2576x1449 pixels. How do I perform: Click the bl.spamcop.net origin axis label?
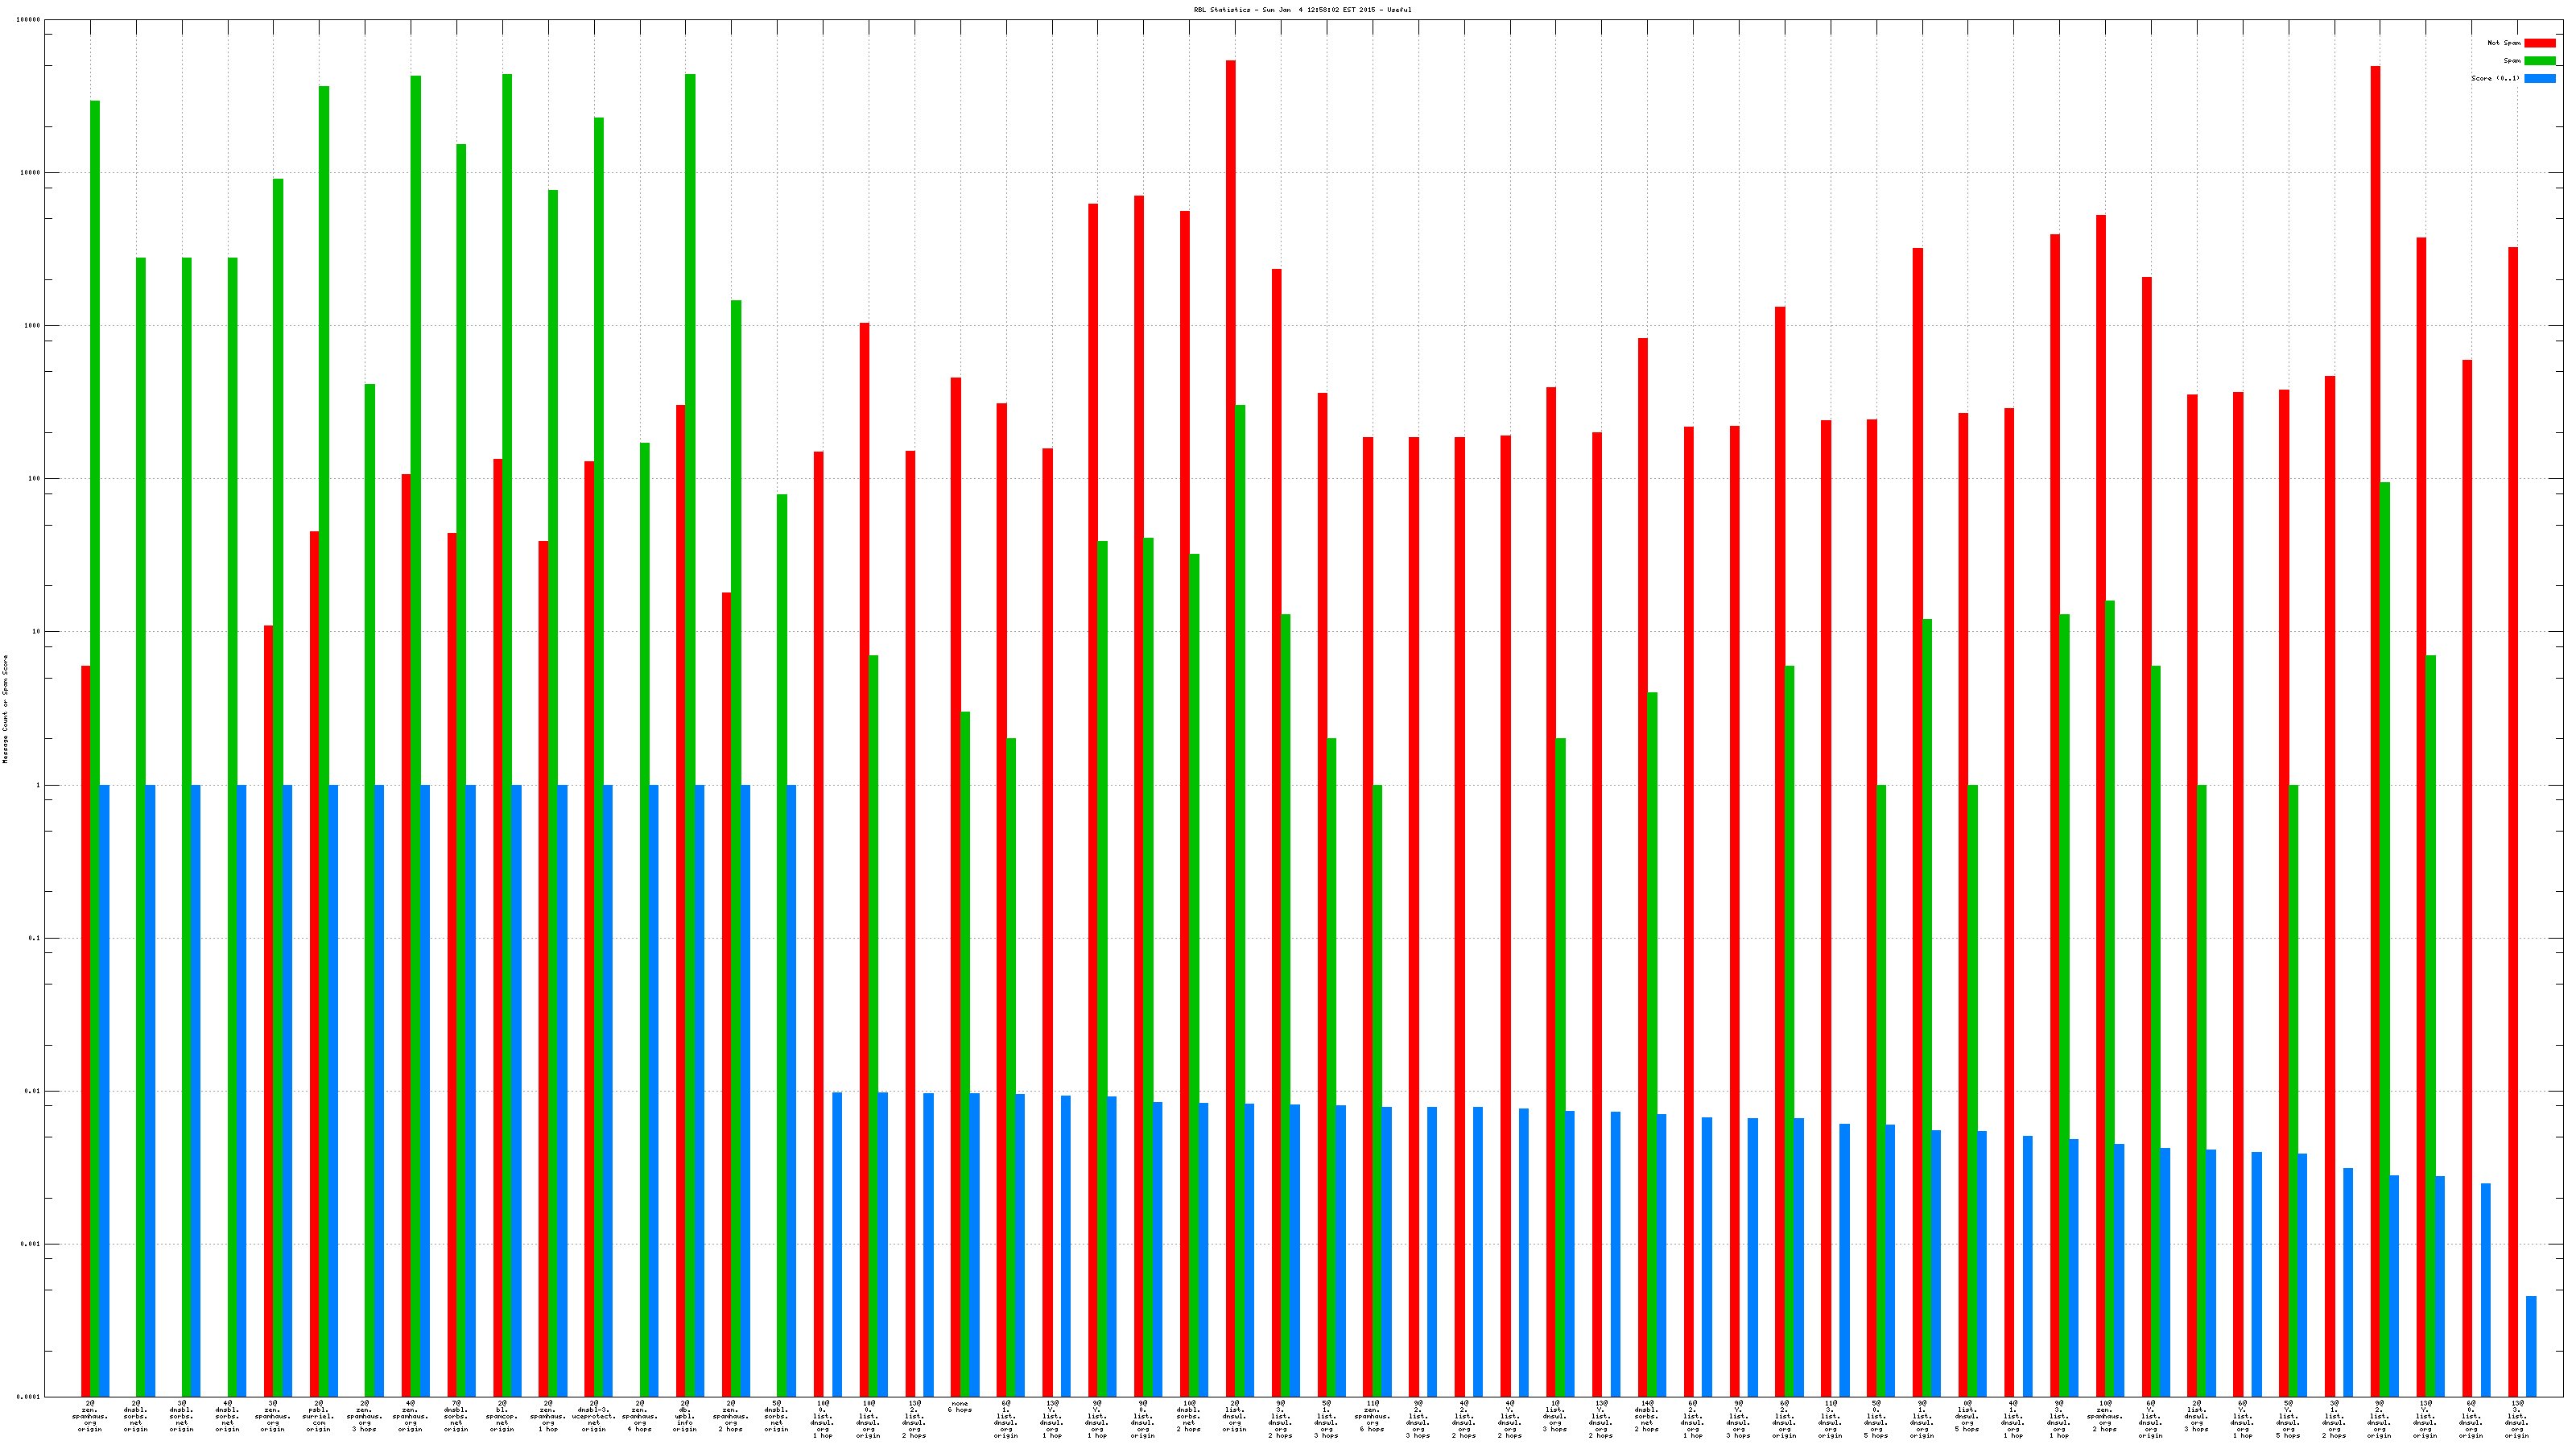coord(502,1417)
